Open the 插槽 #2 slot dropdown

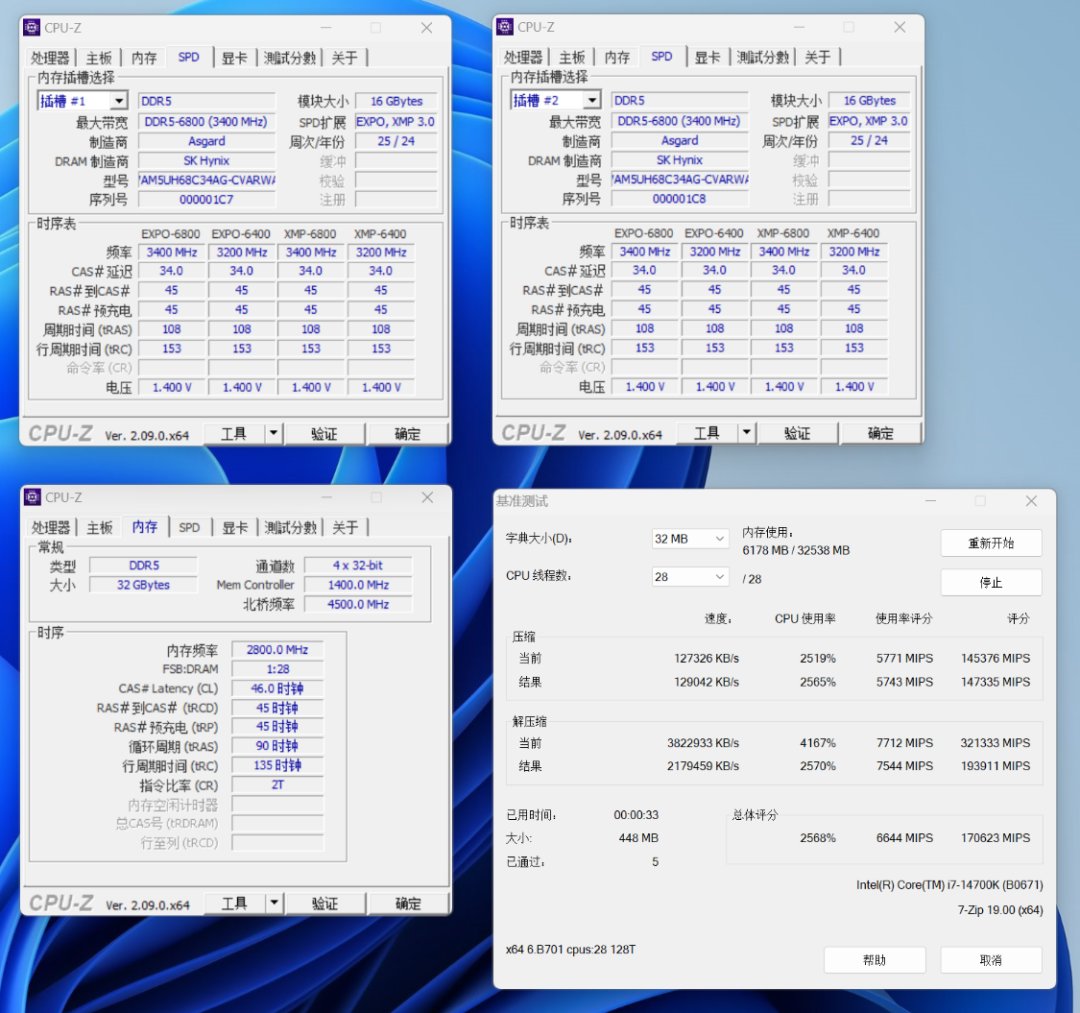(592, 101)
